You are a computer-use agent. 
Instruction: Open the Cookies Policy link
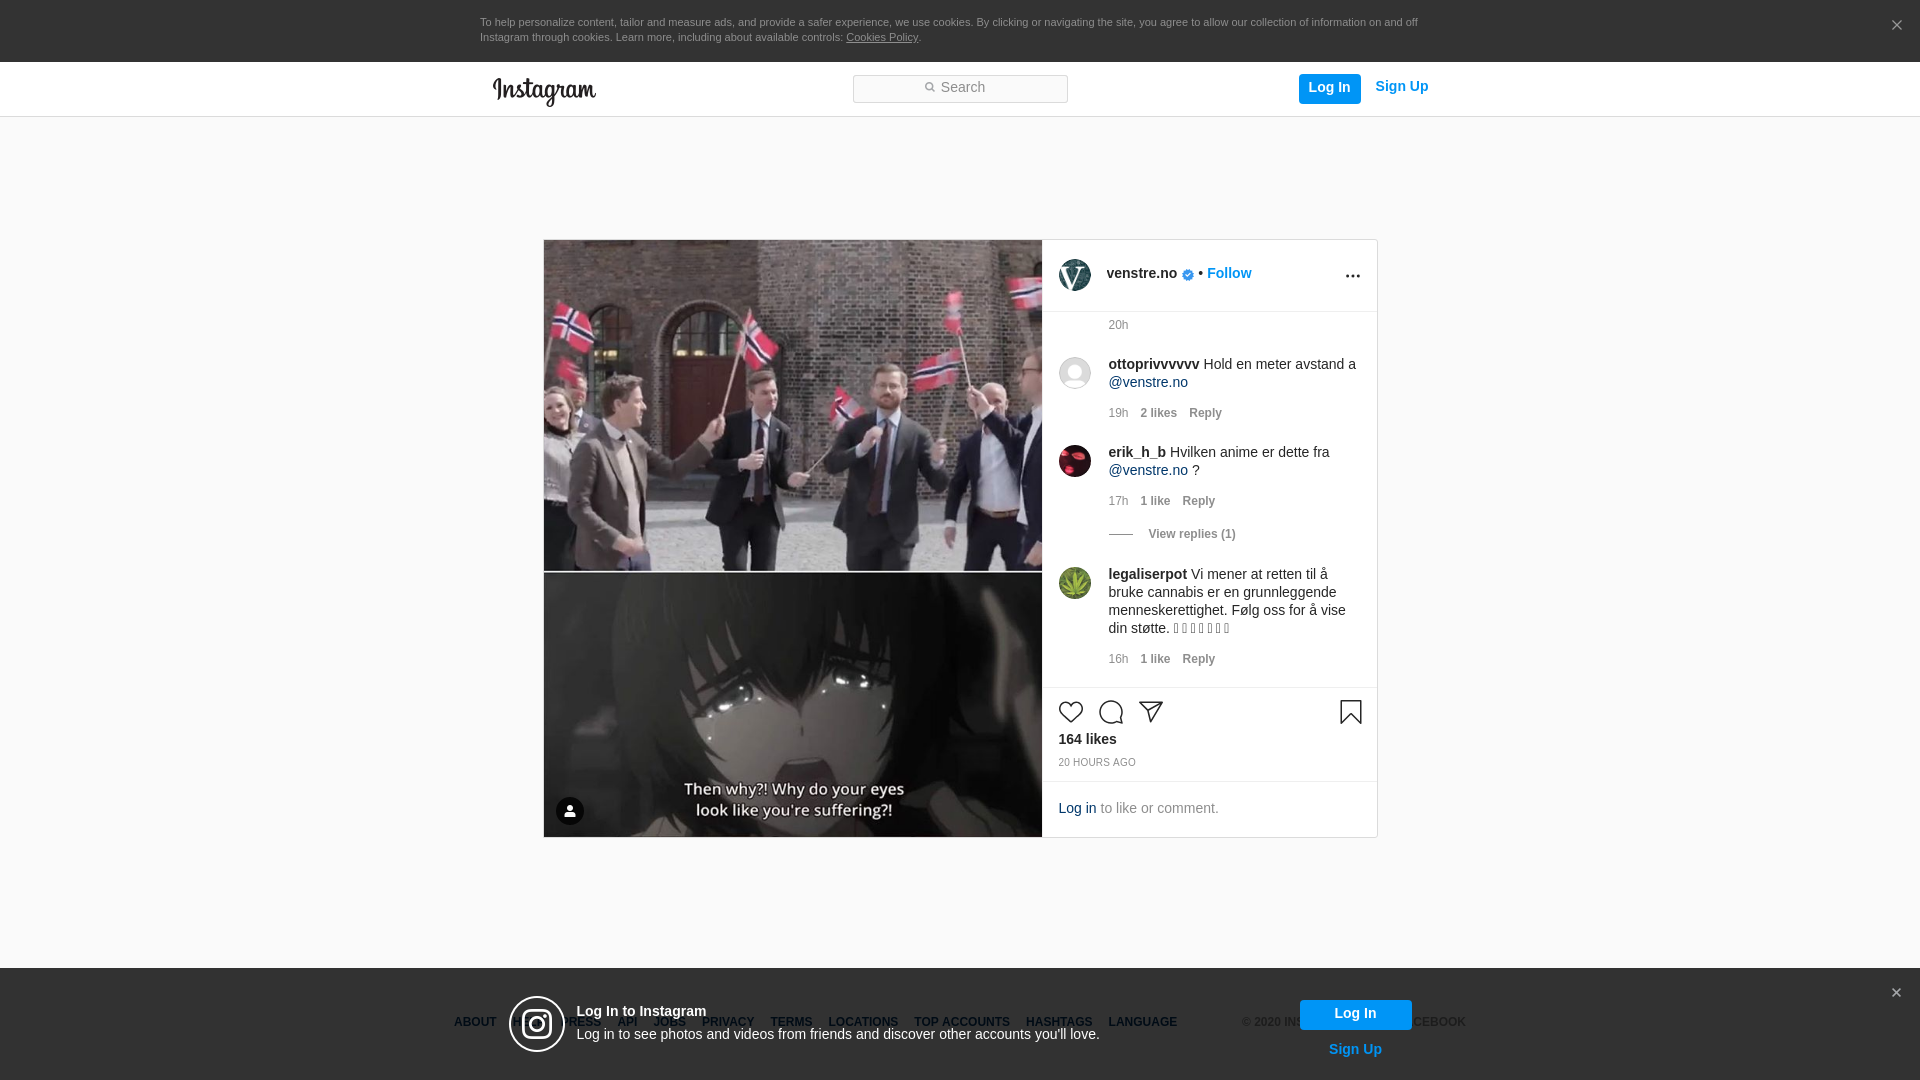(882, 37)
